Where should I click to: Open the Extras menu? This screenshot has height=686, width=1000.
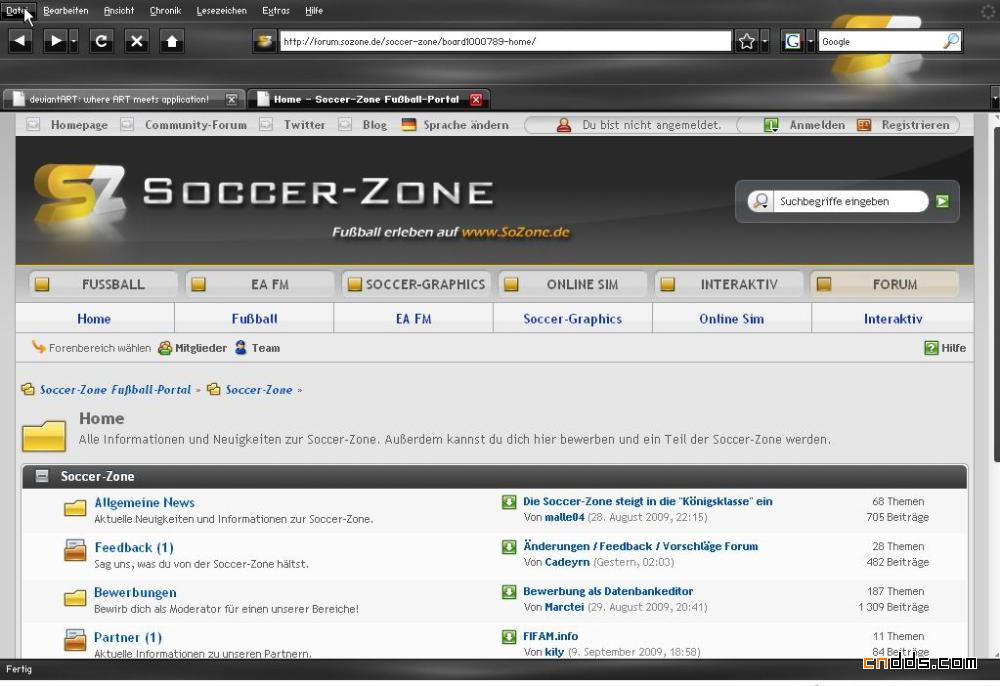click(276, 11)
